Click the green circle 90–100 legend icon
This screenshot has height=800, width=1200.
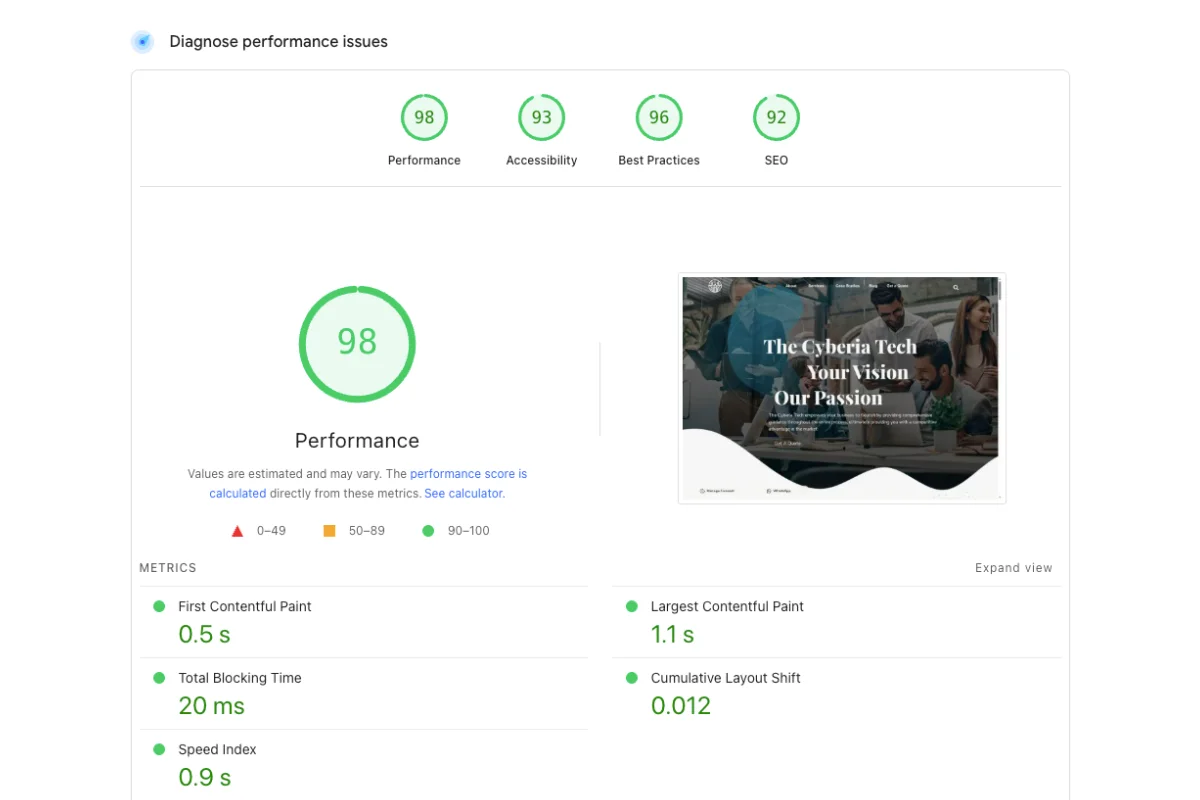coord(428,531)
